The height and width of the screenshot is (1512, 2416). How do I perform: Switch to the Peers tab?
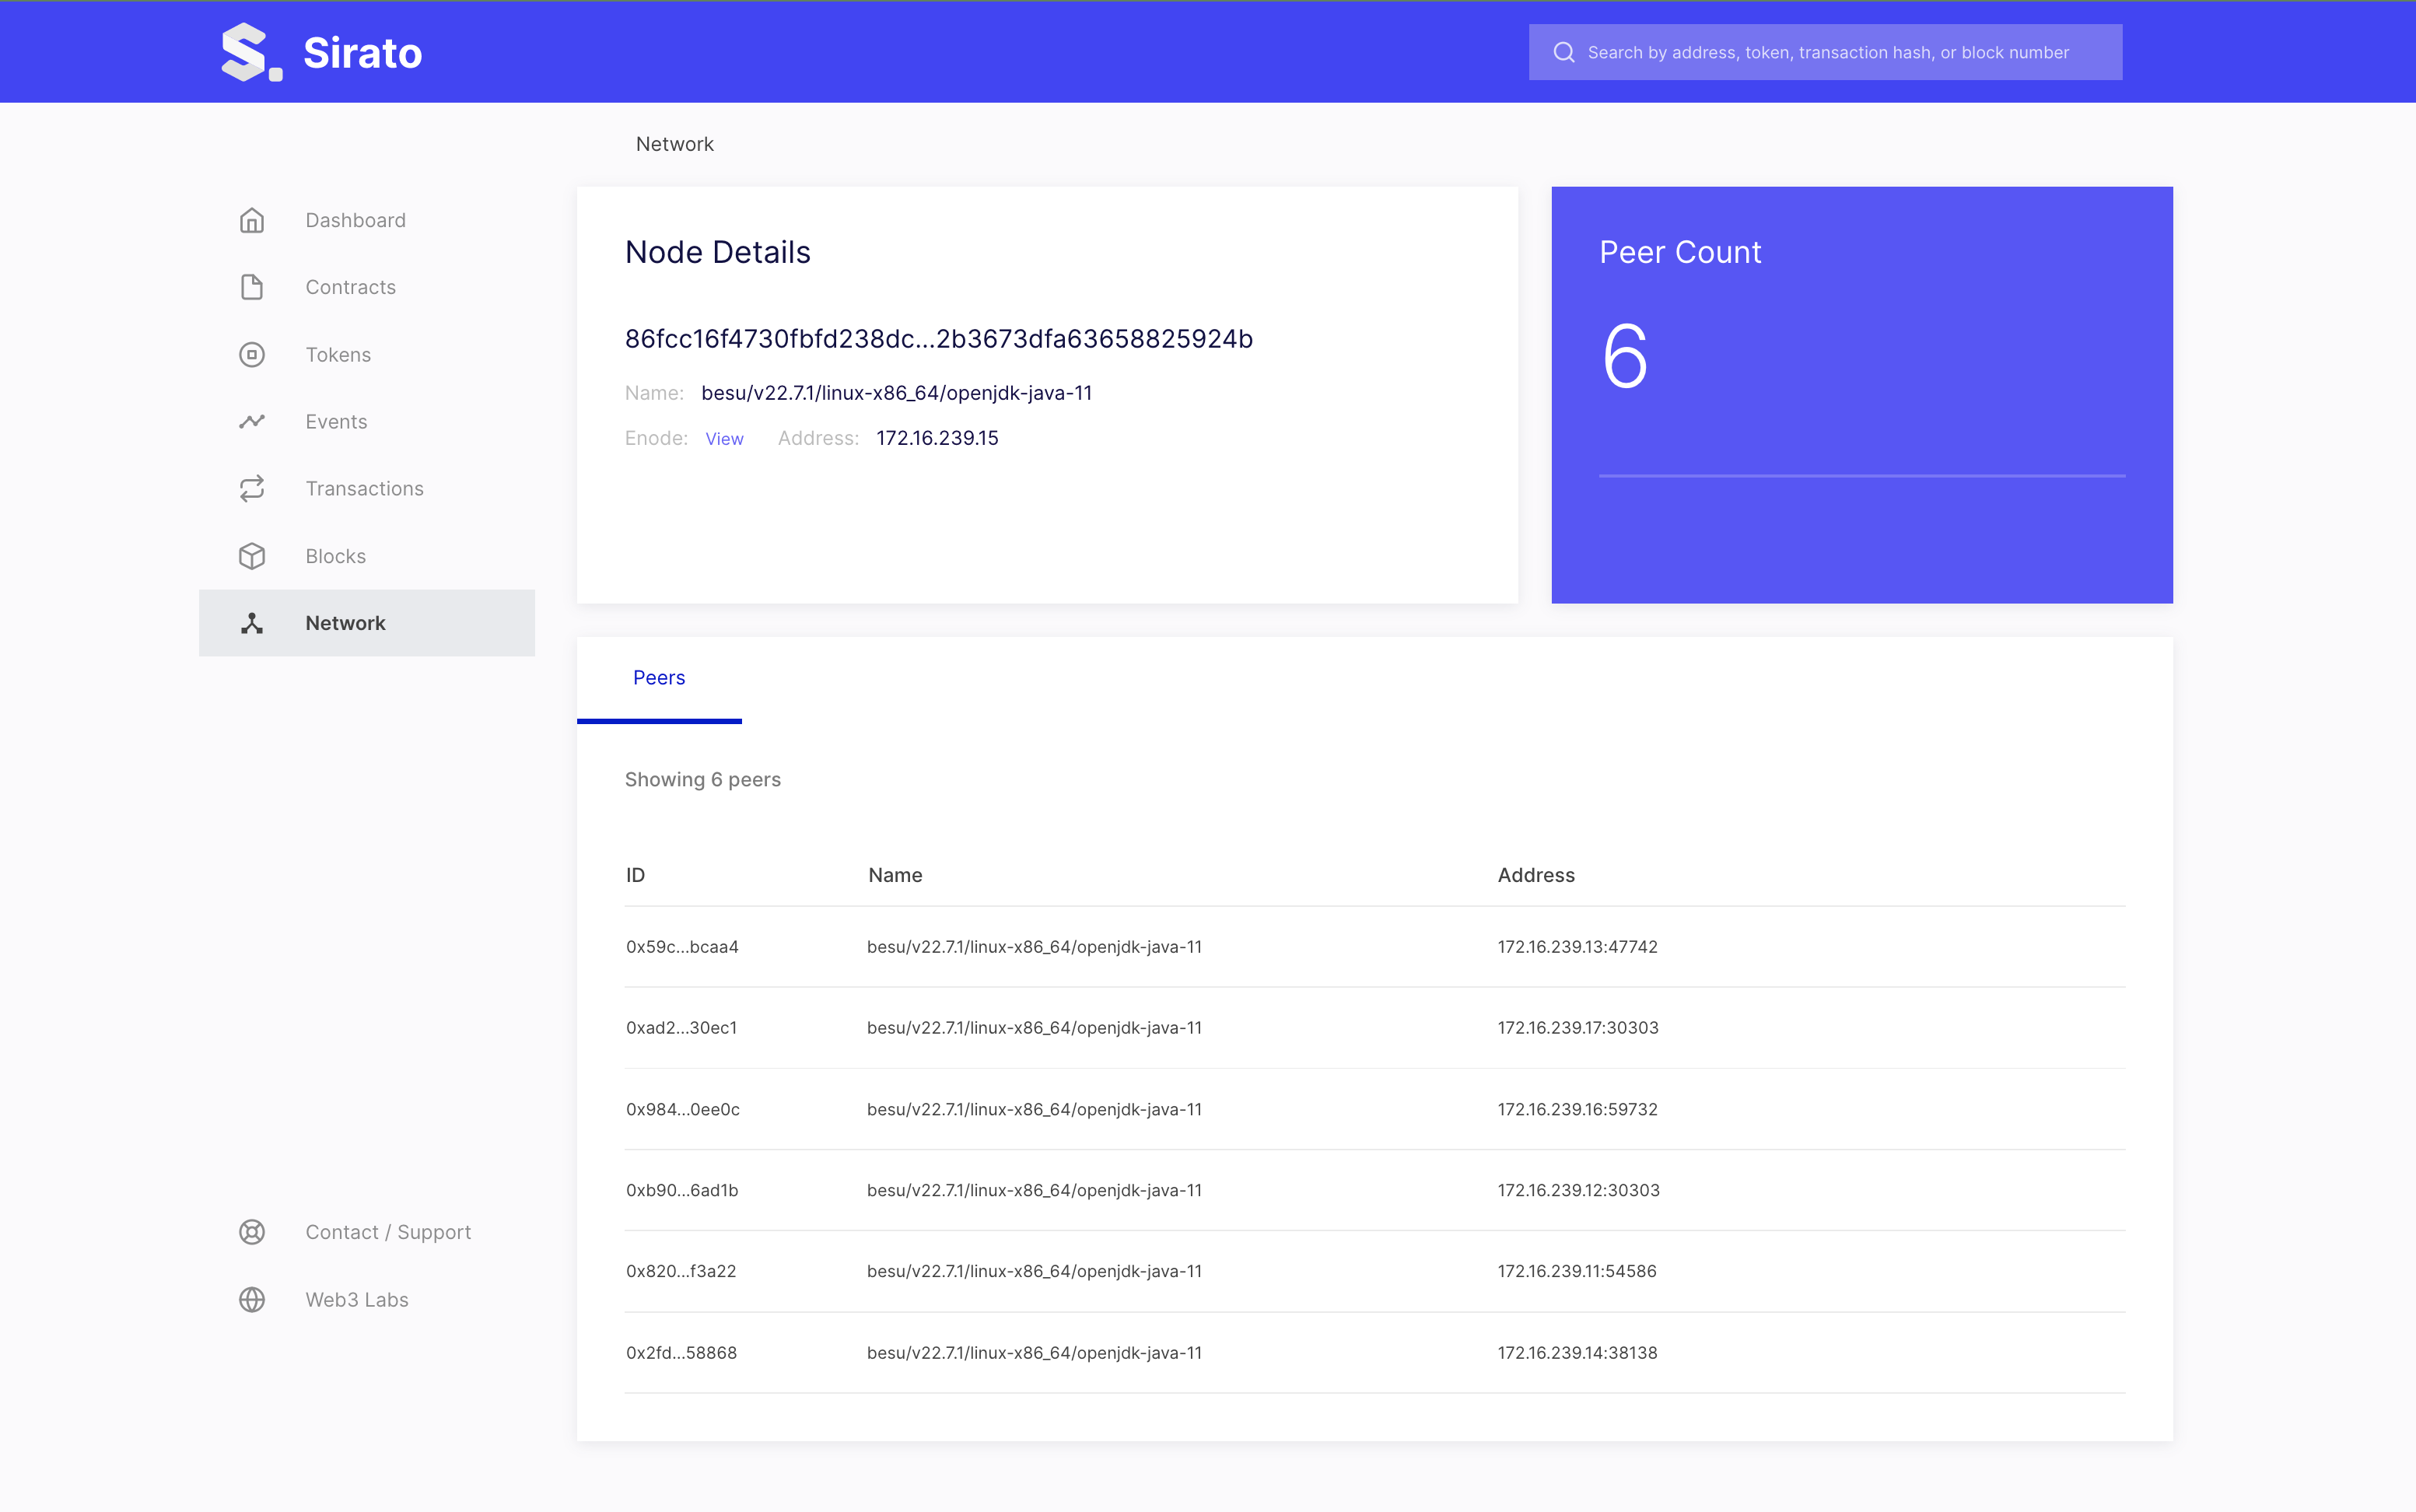[658, 677]
